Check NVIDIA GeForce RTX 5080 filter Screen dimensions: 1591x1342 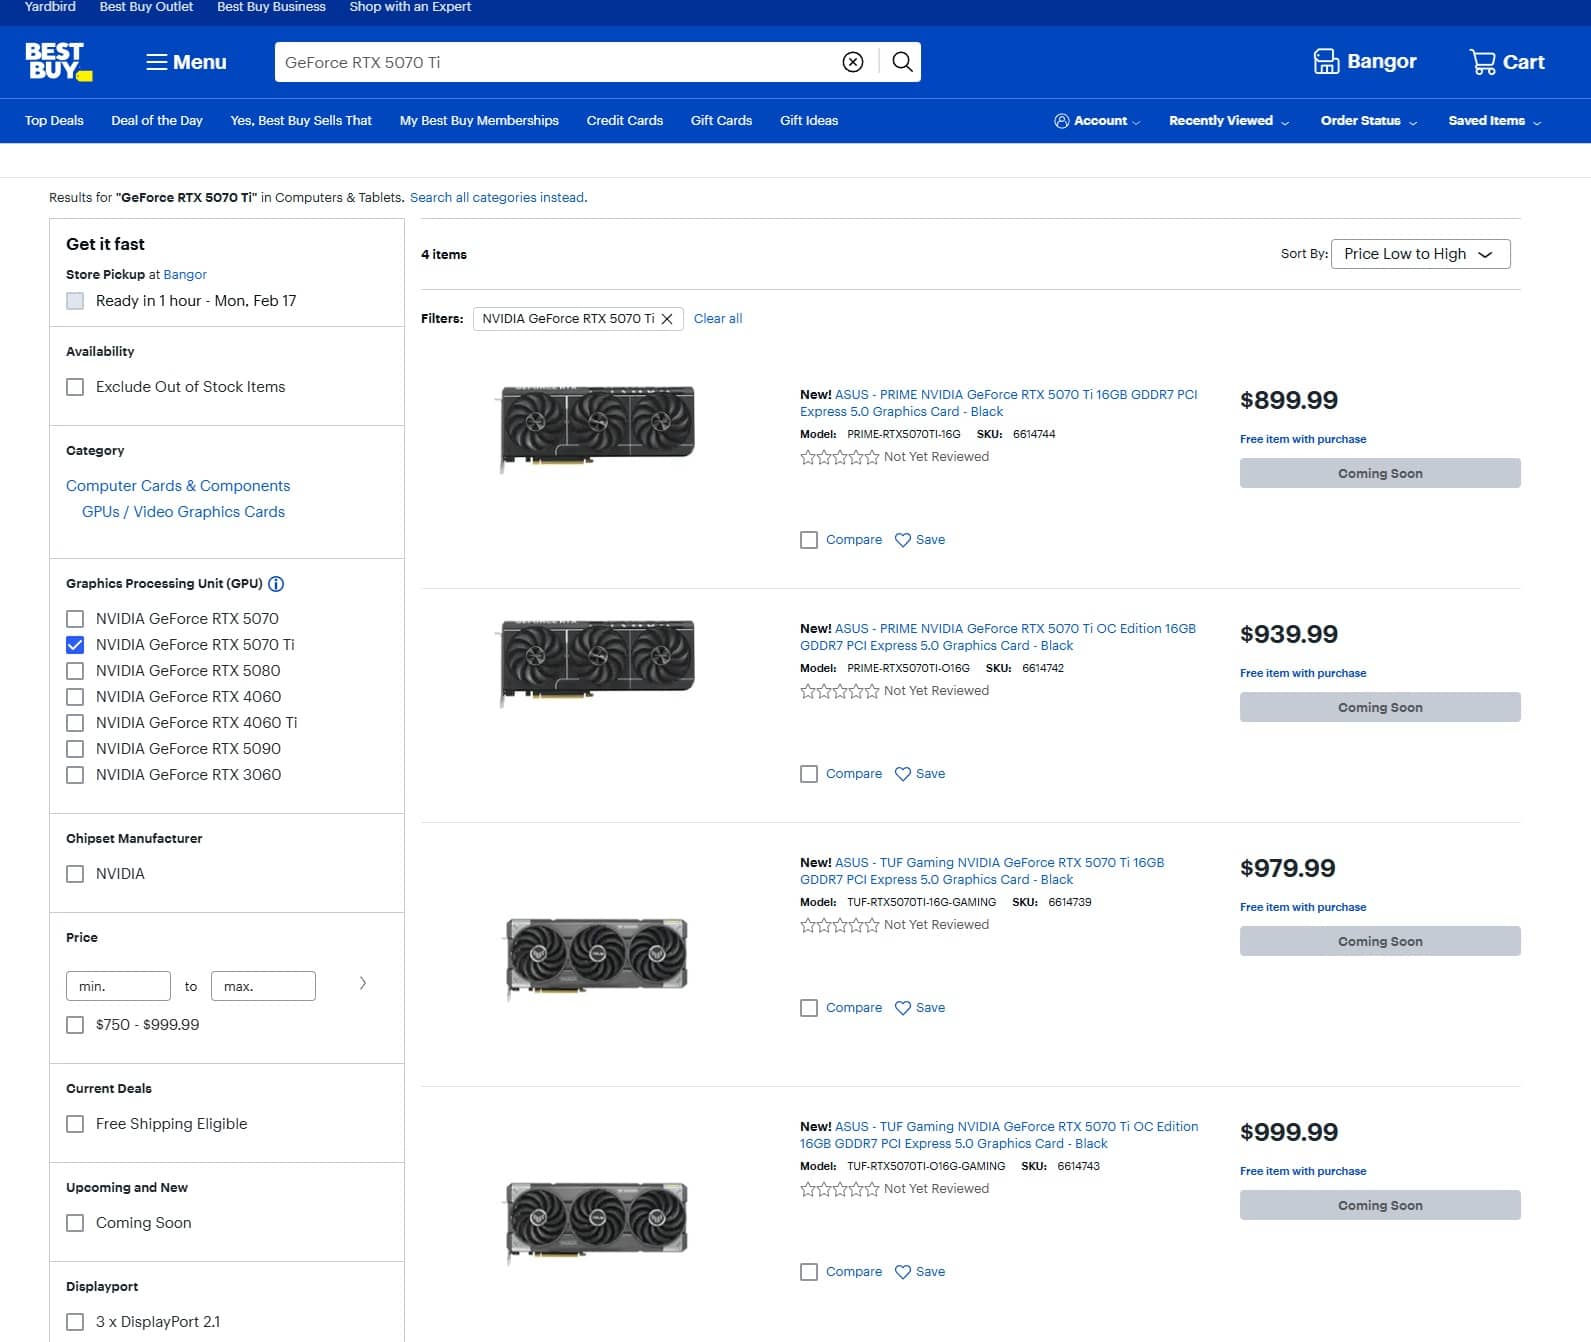tap(75, 671)
